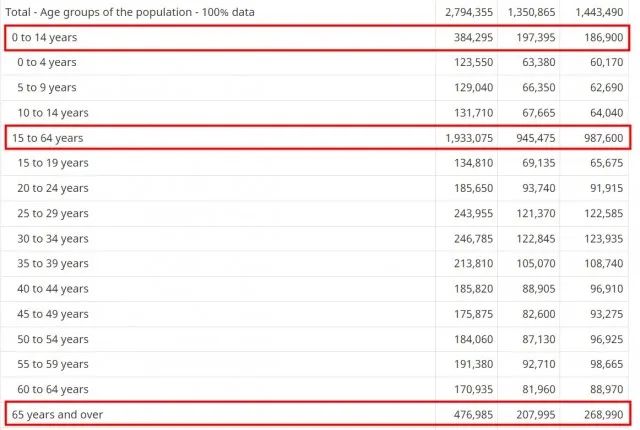The image size is (640, 430).
Task: Select the '65 years and over' row label
Action: (x=57, y=415)
